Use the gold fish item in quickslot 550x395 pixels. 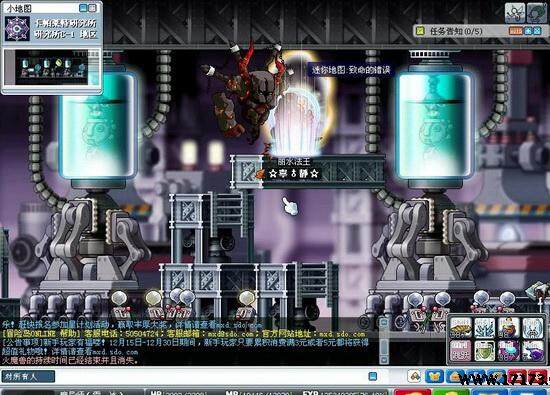pyautogui.click(x=461, y=328)
